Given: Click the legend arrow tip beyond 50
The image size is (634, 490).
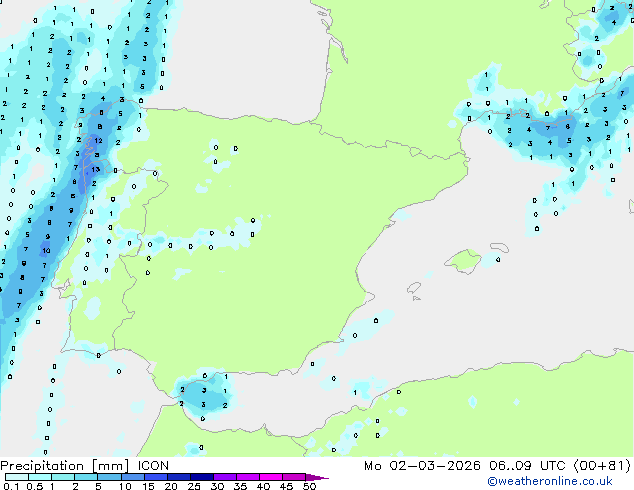Looking at the screenshot, I should (317, 478).
